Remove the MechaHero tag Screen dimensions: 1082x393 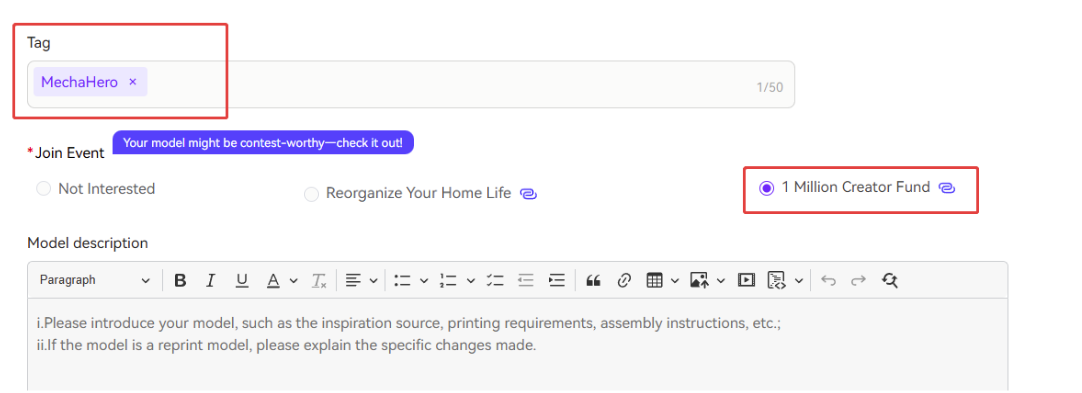133,82
